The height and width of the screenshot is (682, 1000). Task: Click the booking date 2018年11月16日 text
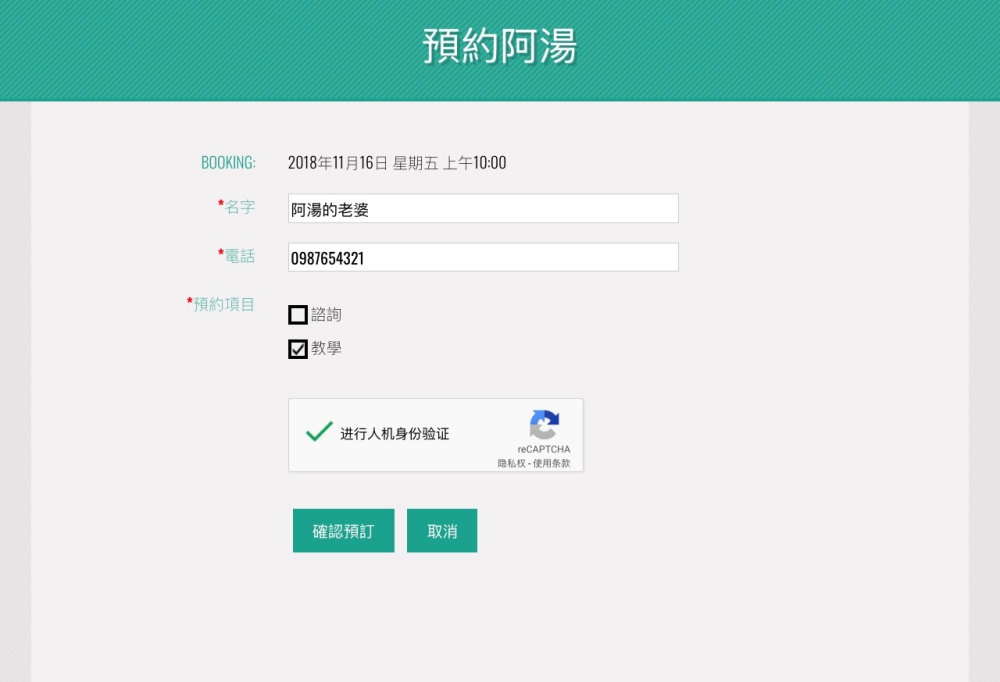click(x=337, y=163)
